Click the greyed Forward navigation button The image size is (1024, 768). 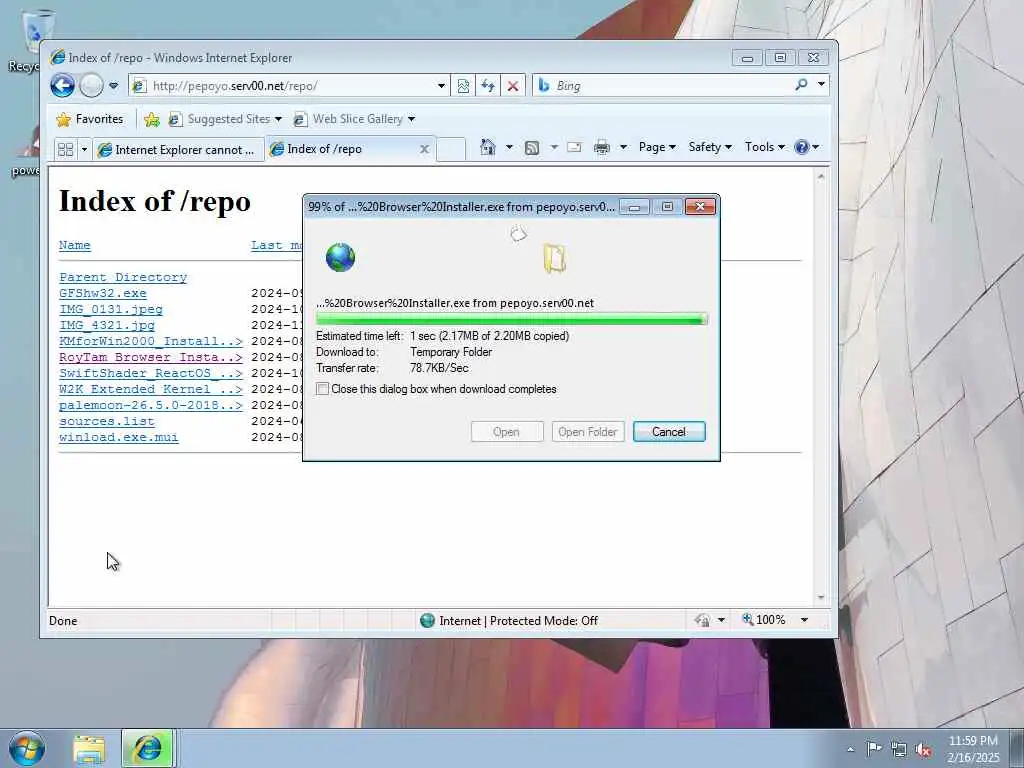coord(91,86)
